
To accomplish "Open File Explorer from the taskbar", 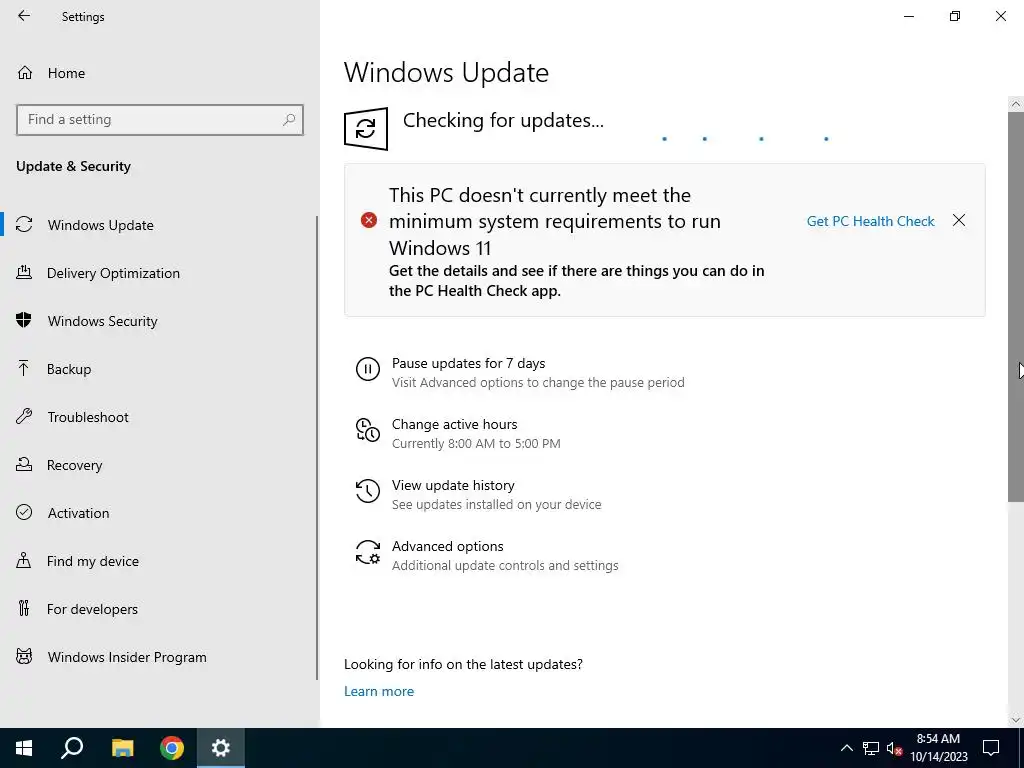I will pos(122,748).
